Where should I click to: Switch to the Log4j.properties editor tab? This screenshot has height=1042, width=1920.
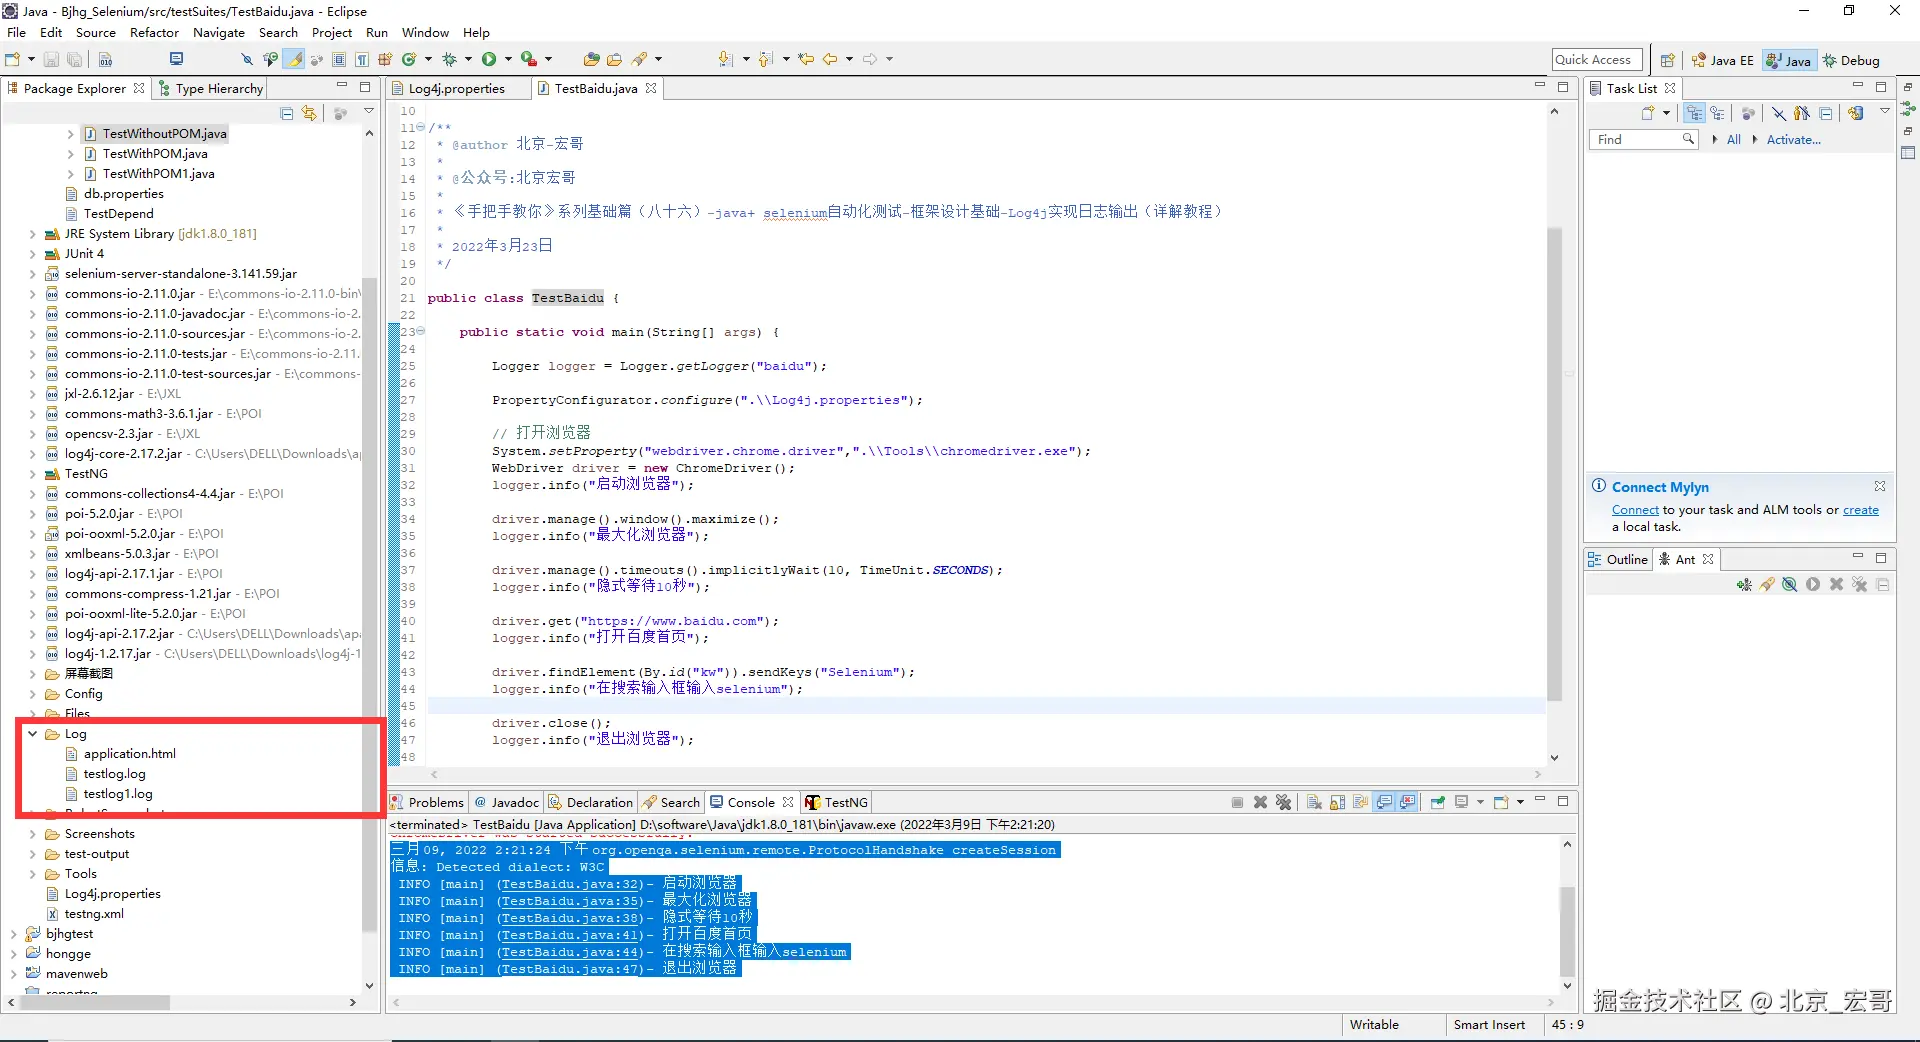click(x=456, y=89)
